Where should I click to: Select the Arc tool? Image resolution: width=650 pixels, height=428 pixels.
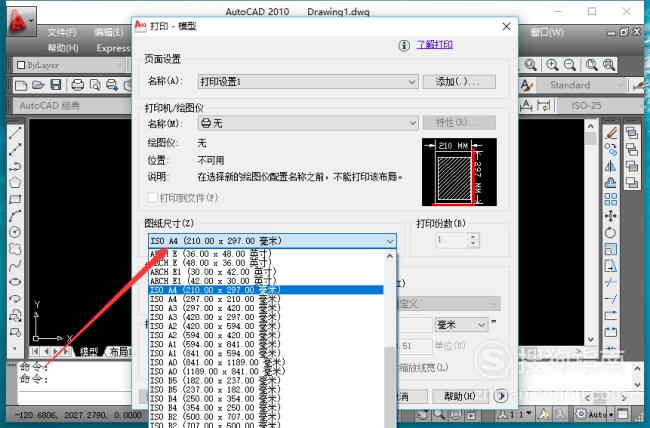15,216
